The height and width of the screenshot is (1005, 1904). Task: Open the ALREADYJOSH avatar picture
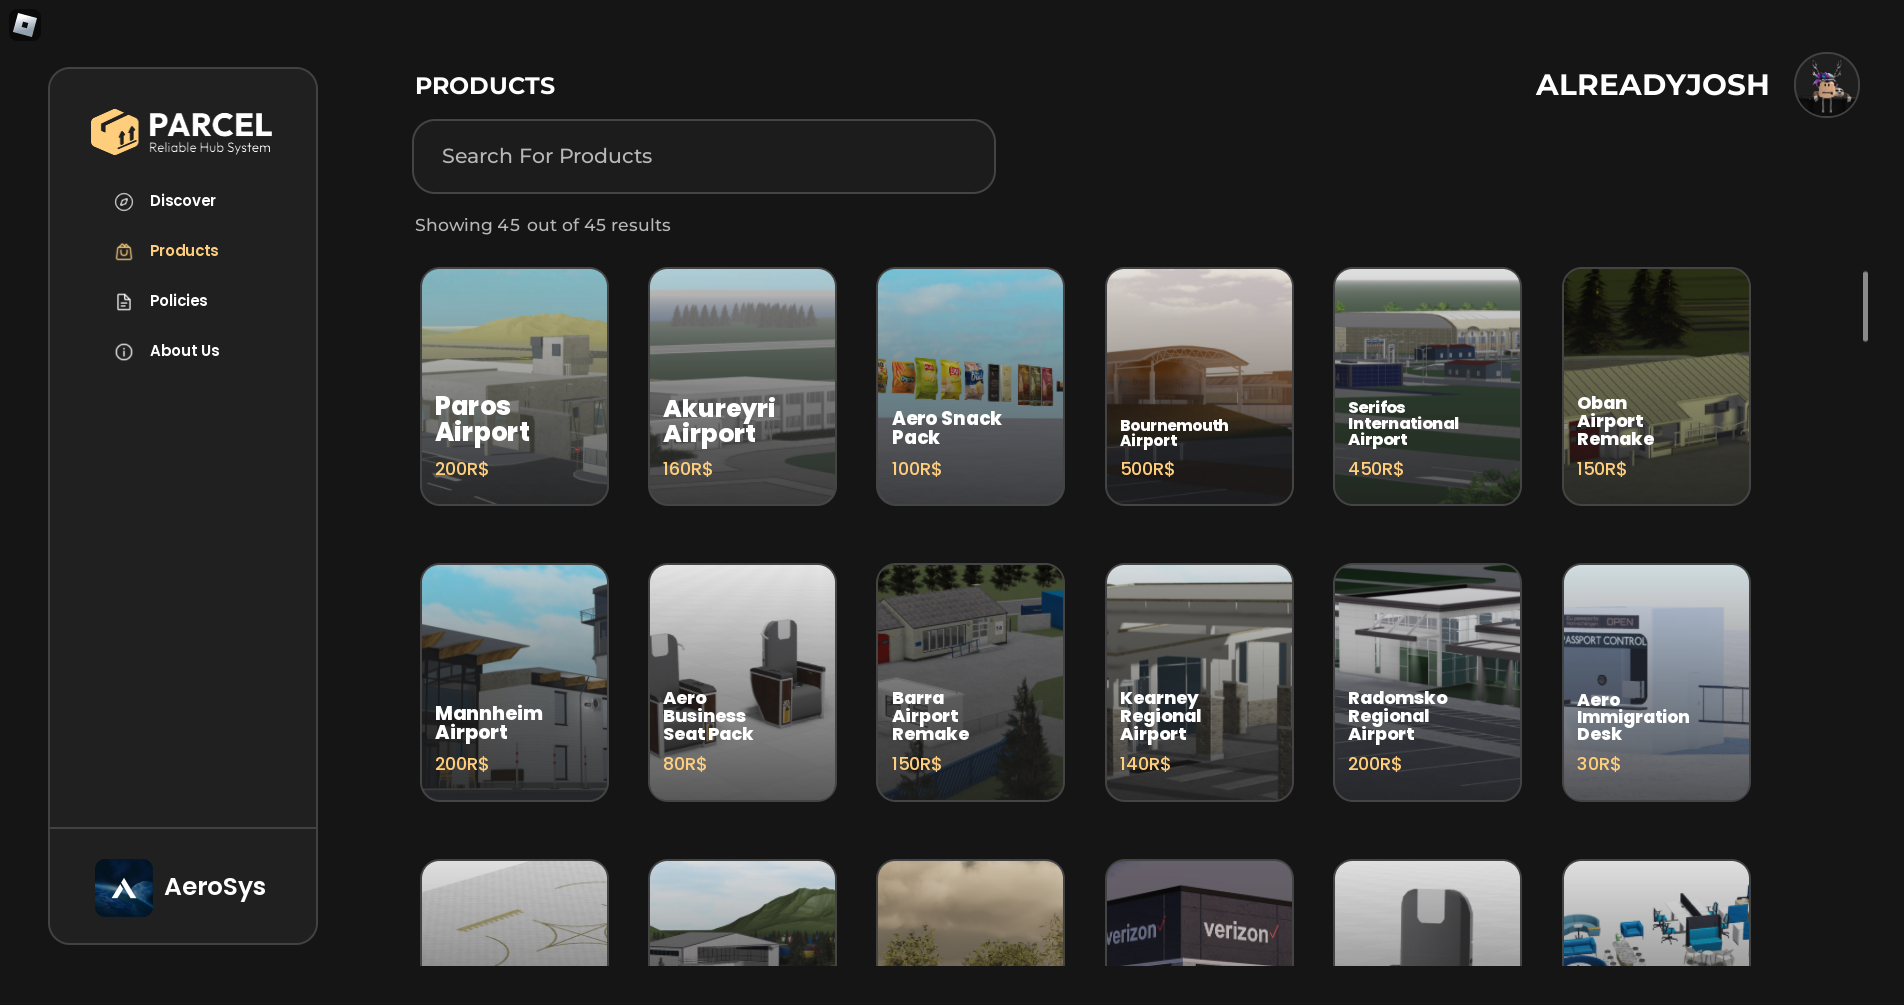1826,85
